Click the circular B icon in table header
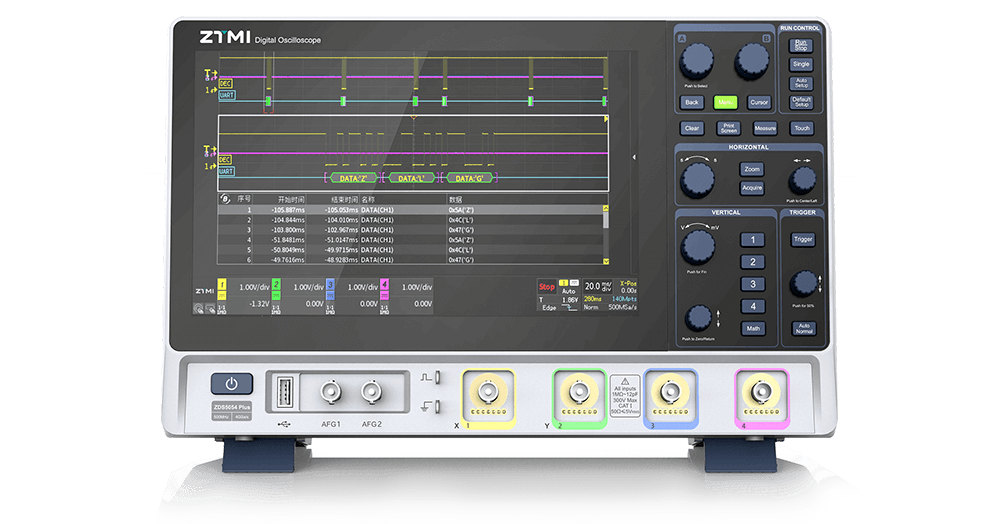The width and height of the screenshot is (1000, 524). pyautogui.click(x=224, y=200)
